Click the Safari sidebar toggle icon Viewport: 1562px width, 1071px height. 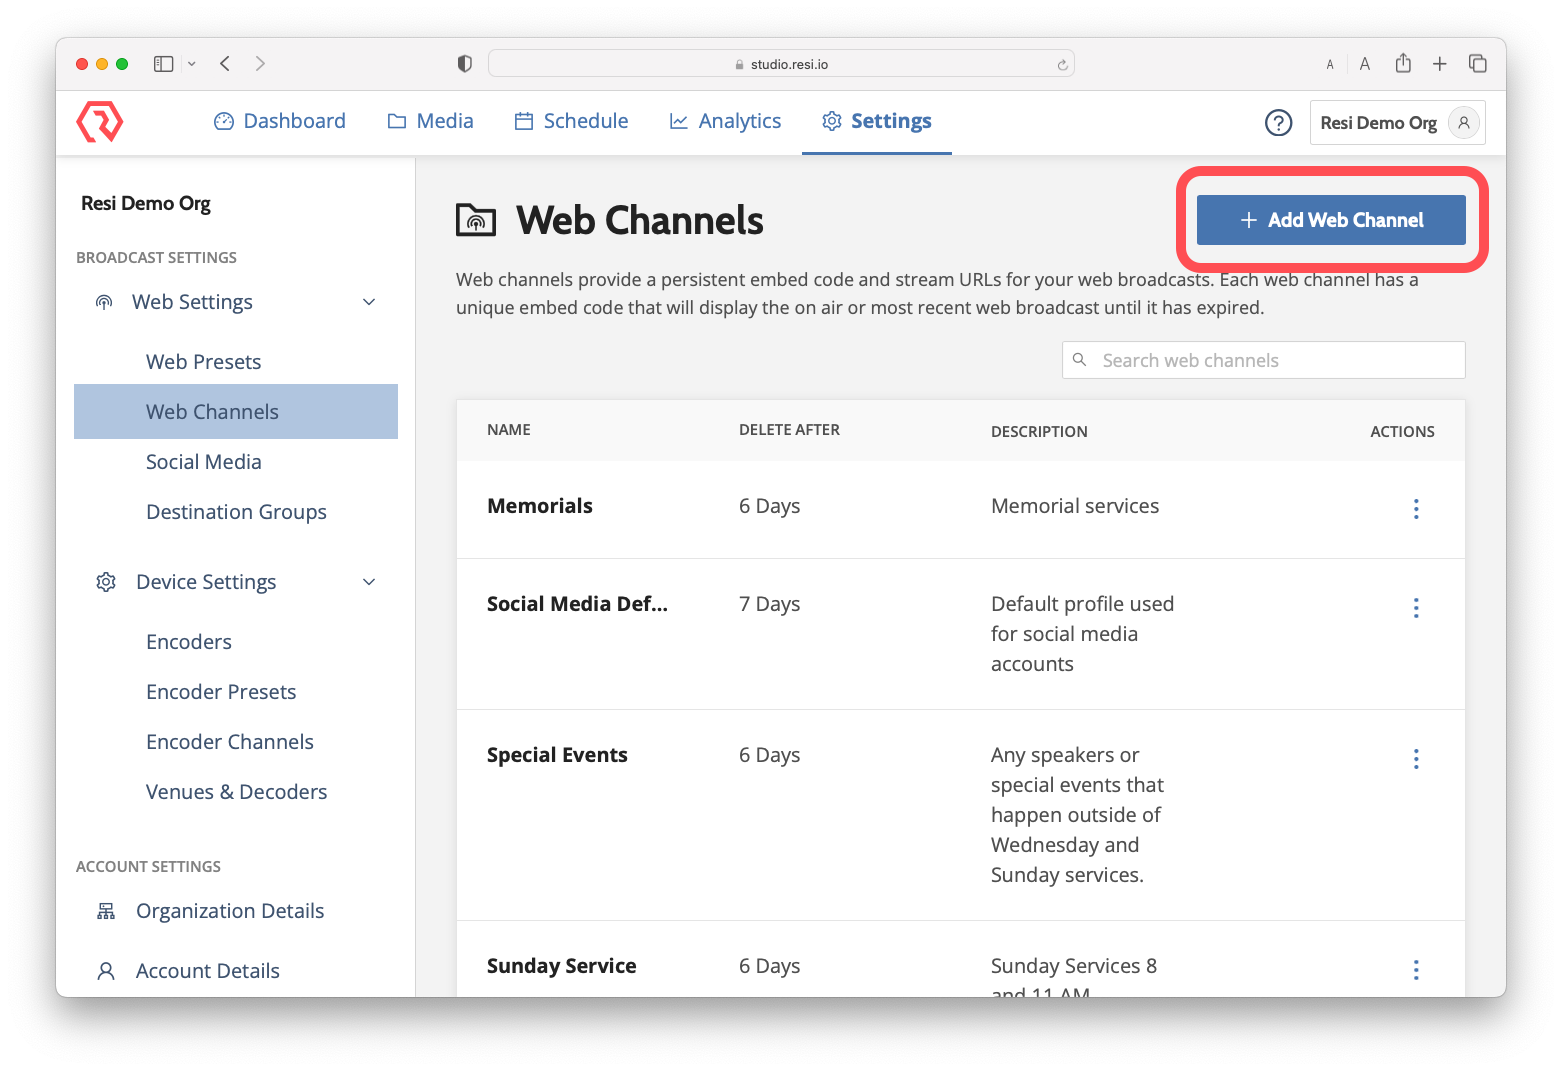pyautogui.click(x=163, y=64)
